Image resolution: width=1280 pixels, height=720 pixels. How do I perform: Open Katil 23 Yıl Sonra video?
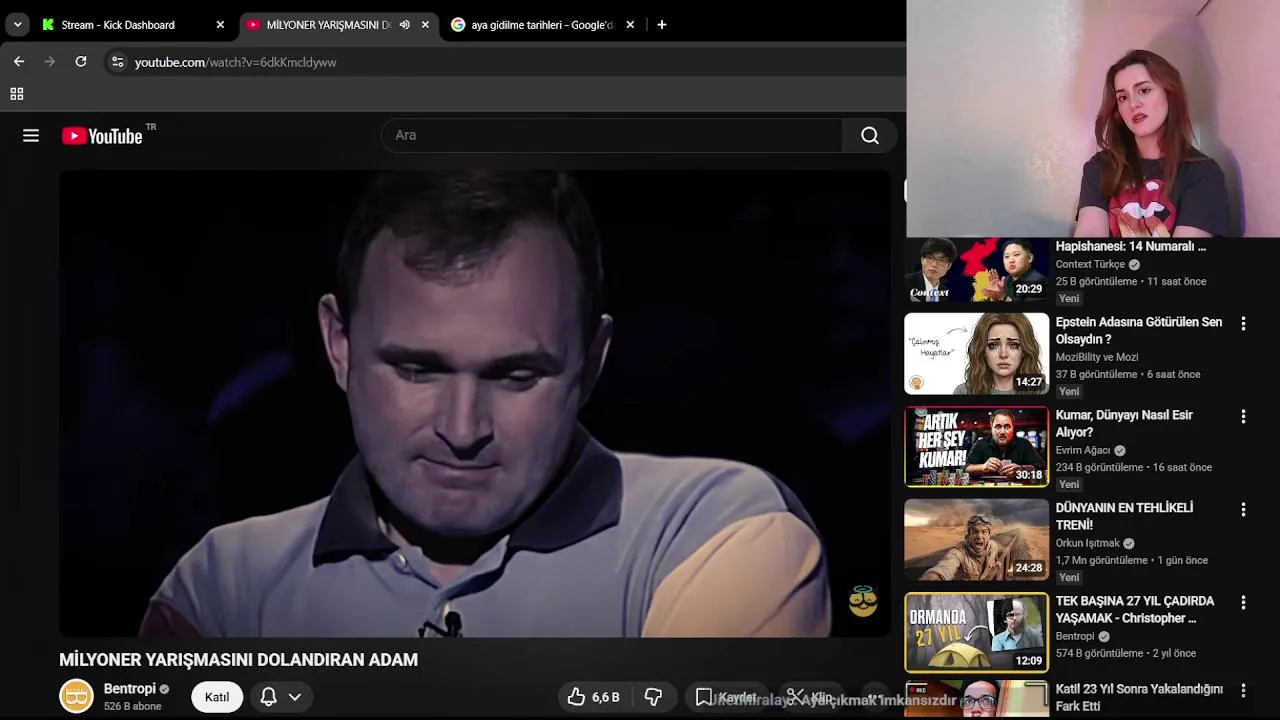(1139, 697)
